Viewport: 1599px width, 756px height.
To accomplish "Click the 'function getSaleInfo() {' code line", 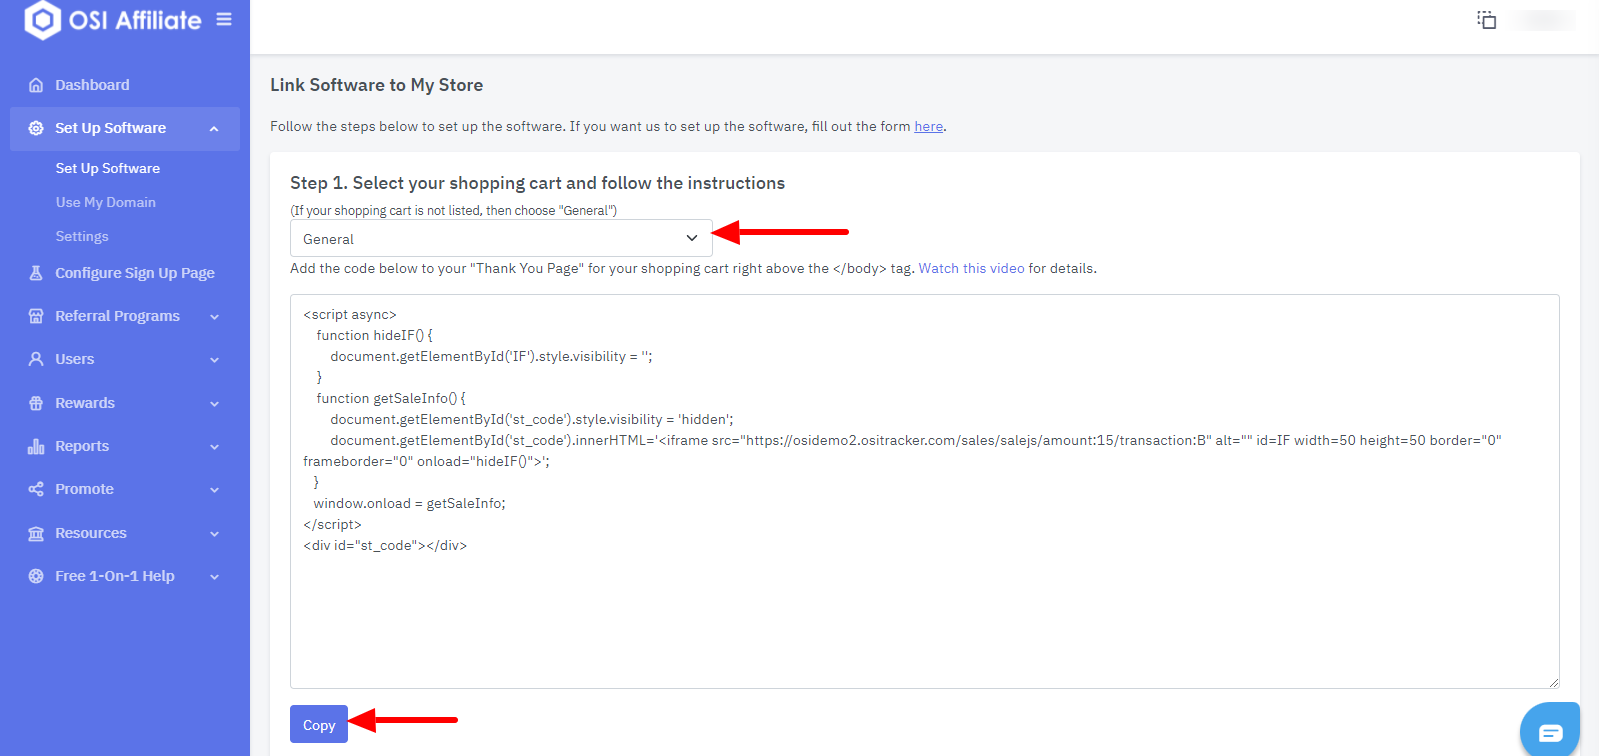I will click(391, 398).
